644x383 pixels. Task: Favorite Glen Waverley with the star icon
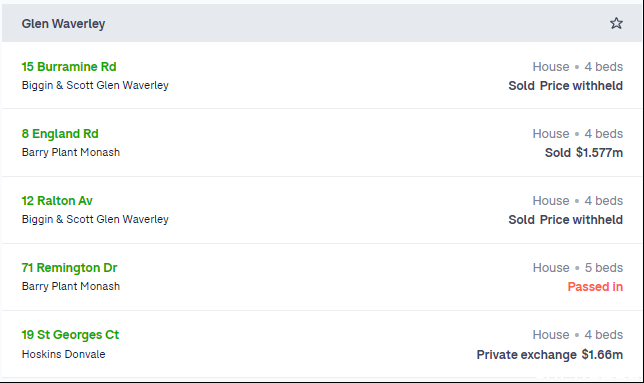pyautogui.click(x=616, y=23)
